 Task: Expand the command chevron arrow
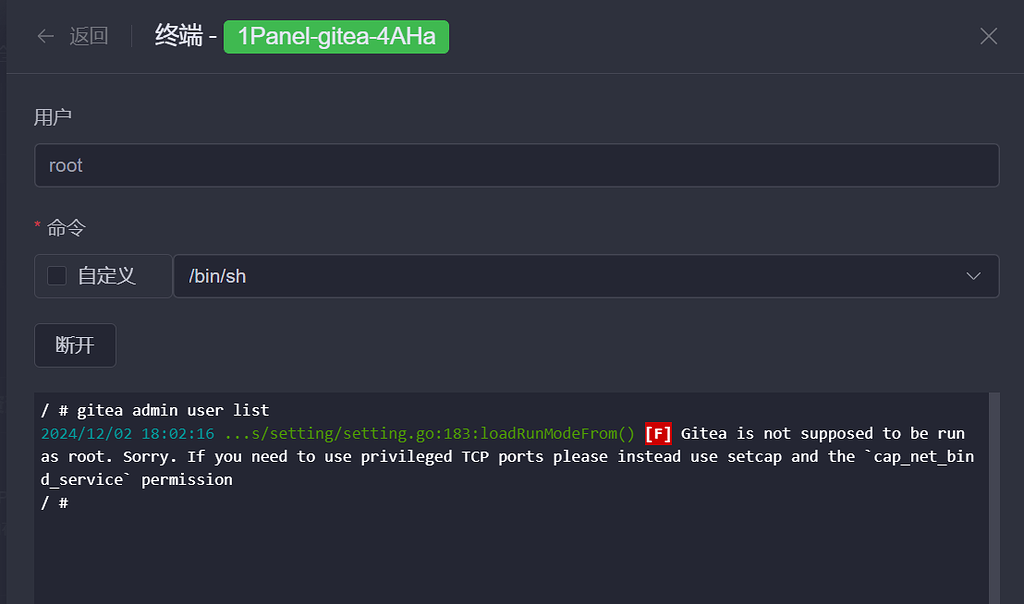point(973,276)
